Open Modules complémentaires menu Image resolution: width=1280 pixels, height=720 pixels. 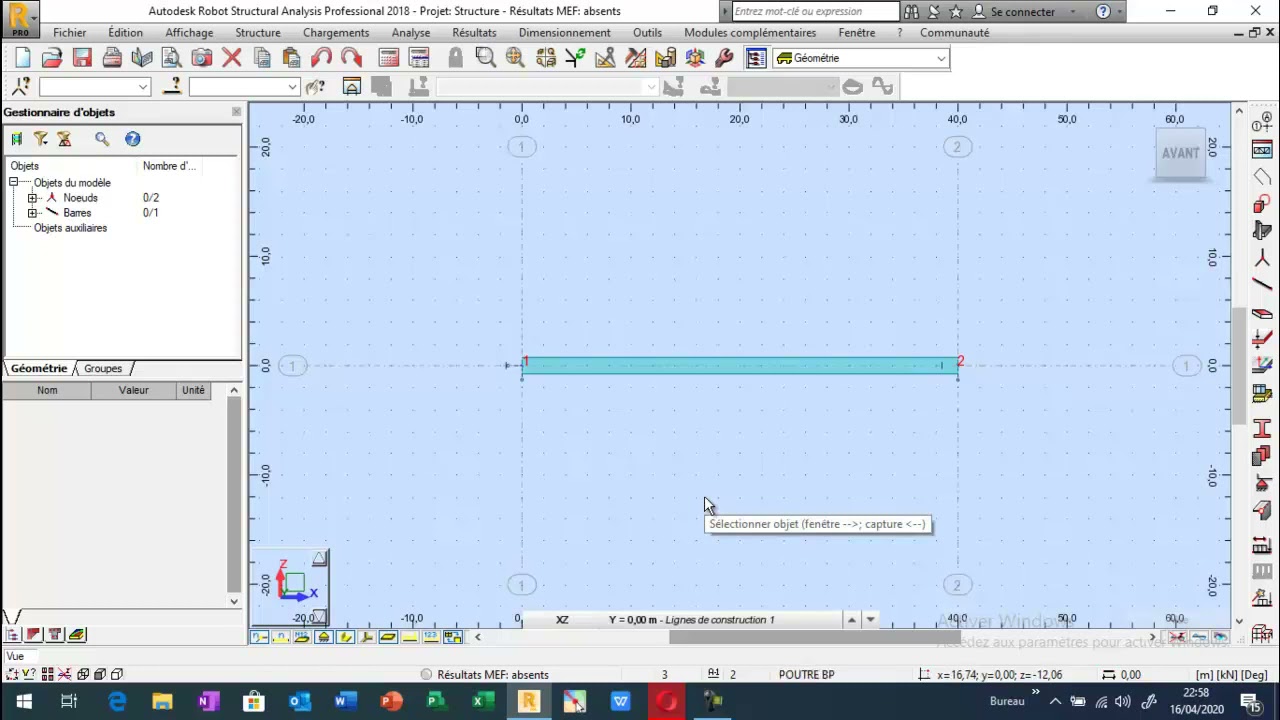750,32
